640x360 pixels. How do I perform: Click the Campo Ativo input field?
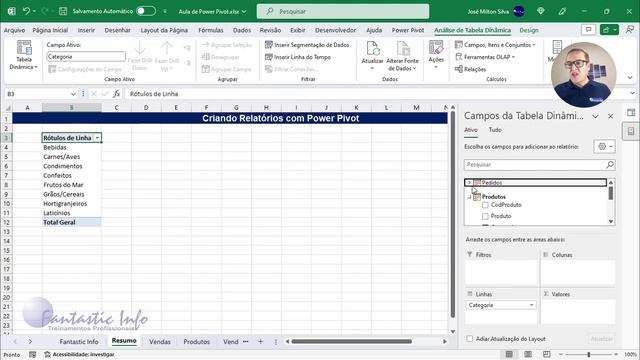(x=86, y=57)
